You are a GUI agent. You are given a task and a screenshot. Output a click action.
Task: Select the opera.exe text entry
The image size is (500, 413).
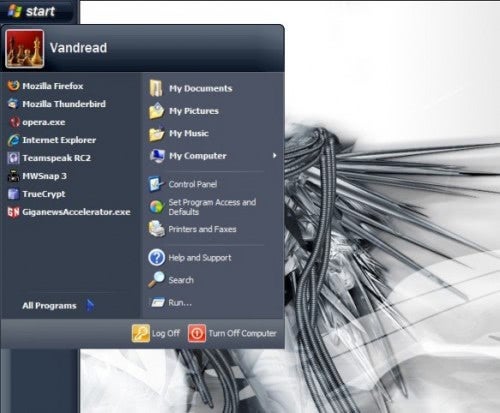click(44, 122)
